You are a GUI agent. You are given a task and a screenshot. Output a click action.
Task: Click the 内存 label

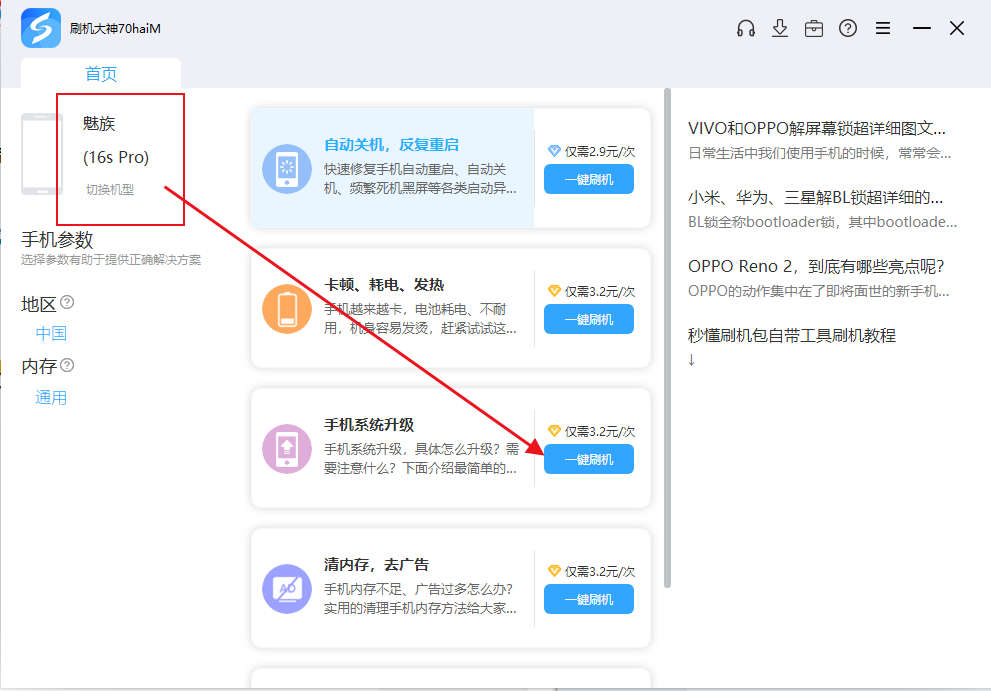39,367
